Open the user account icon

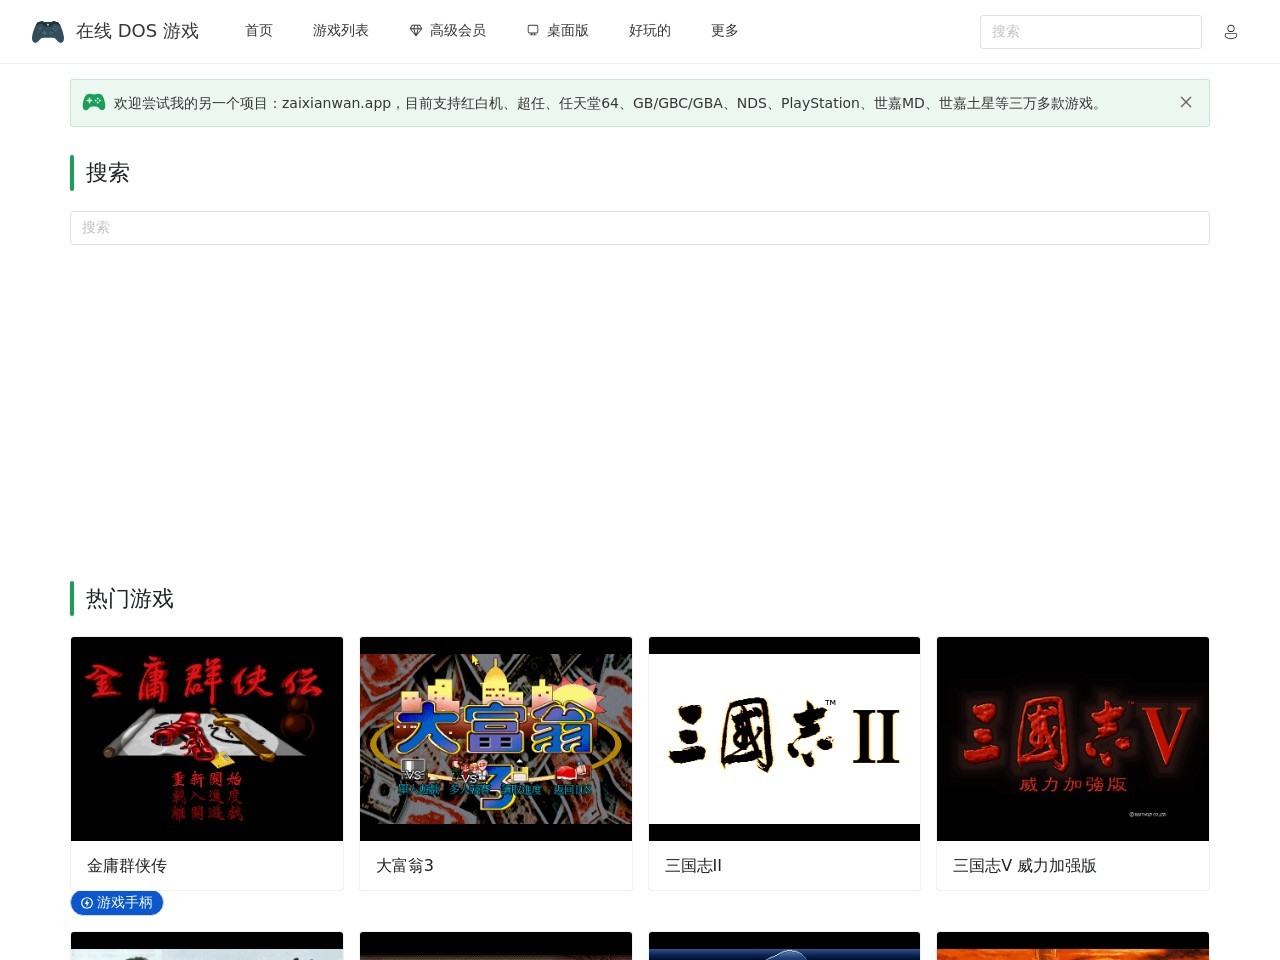click(x=1230, y=32)
